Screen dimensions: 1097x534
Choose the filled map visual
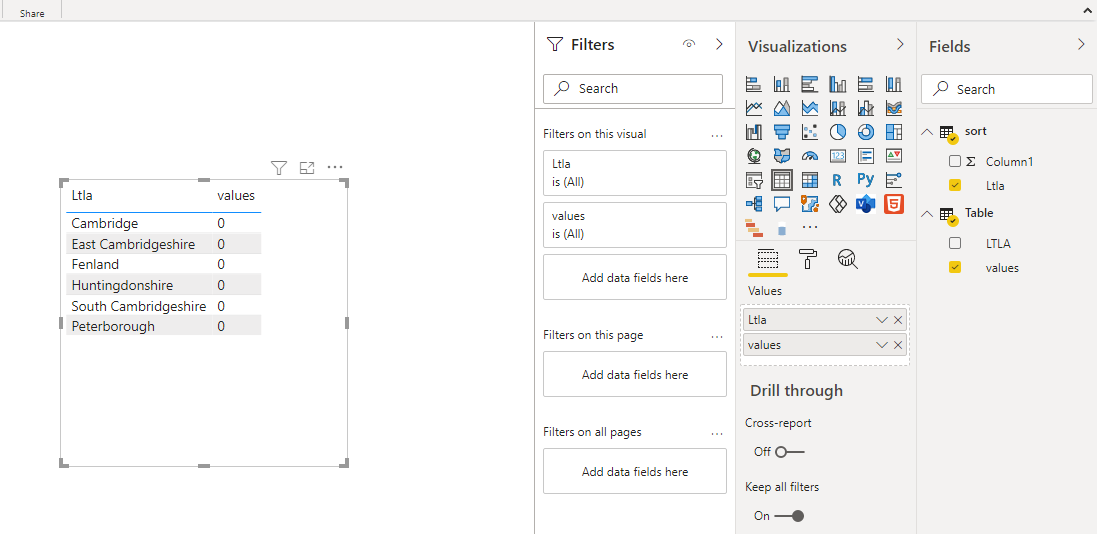tap(781, 155)
